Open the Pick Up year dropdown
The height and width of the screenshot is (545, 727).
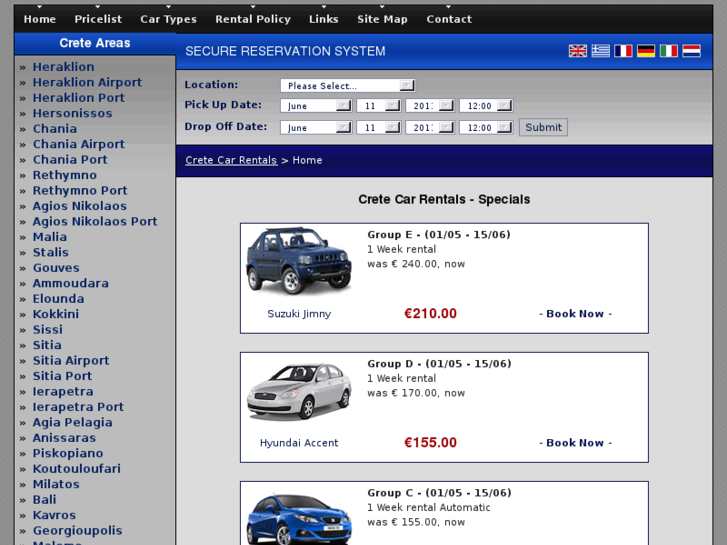[x=430, y=106]
